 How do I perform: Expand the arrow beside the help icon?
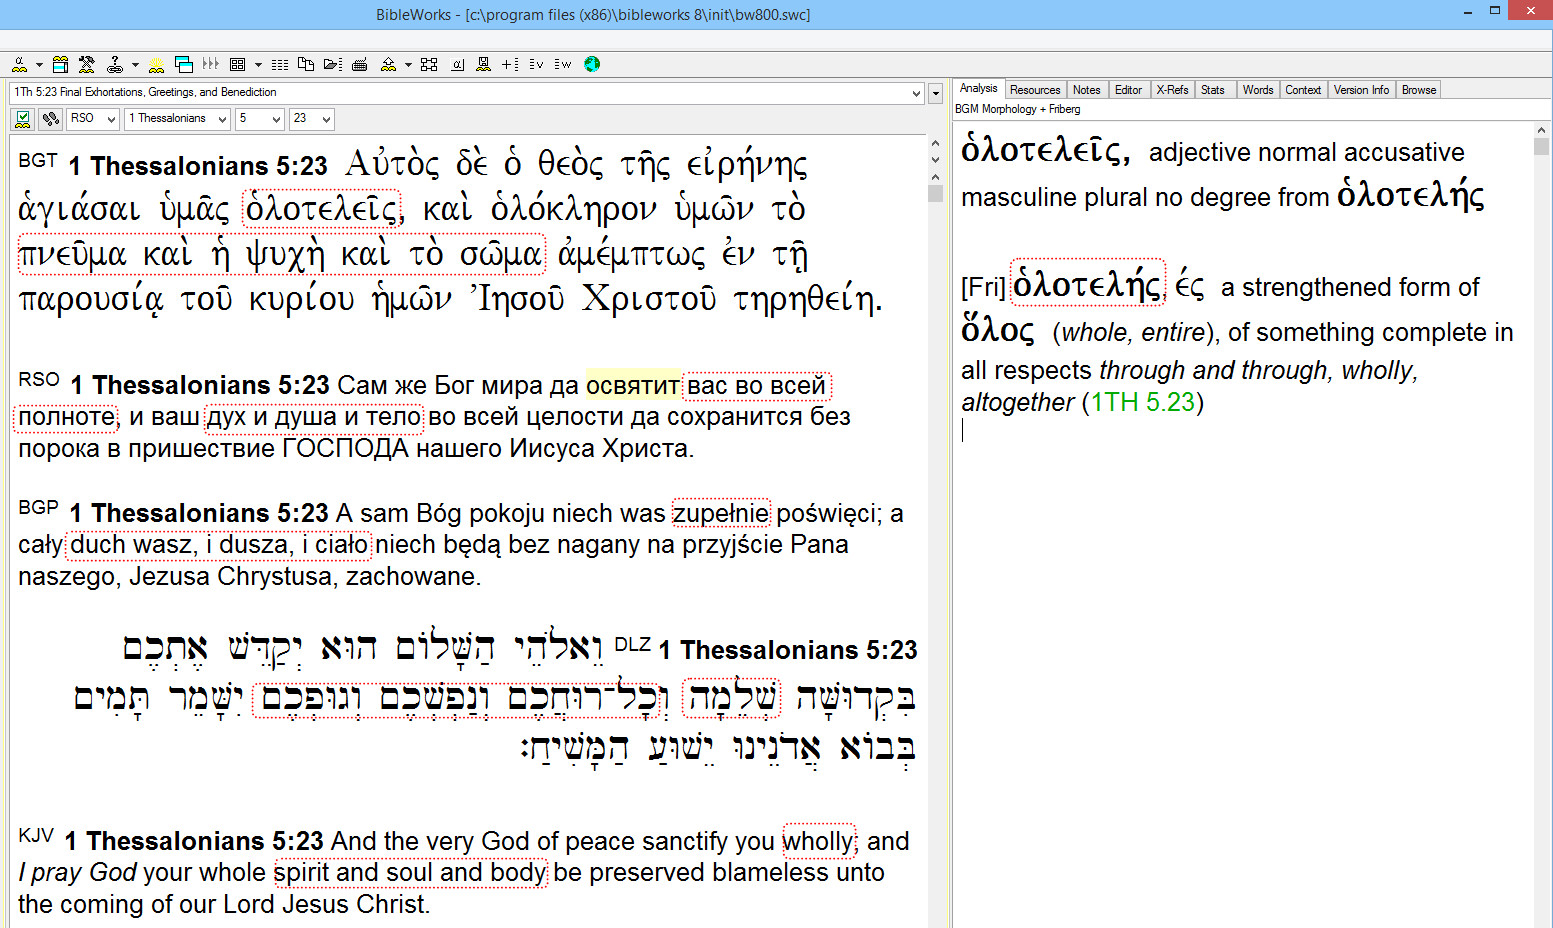(x=135, y=65)
